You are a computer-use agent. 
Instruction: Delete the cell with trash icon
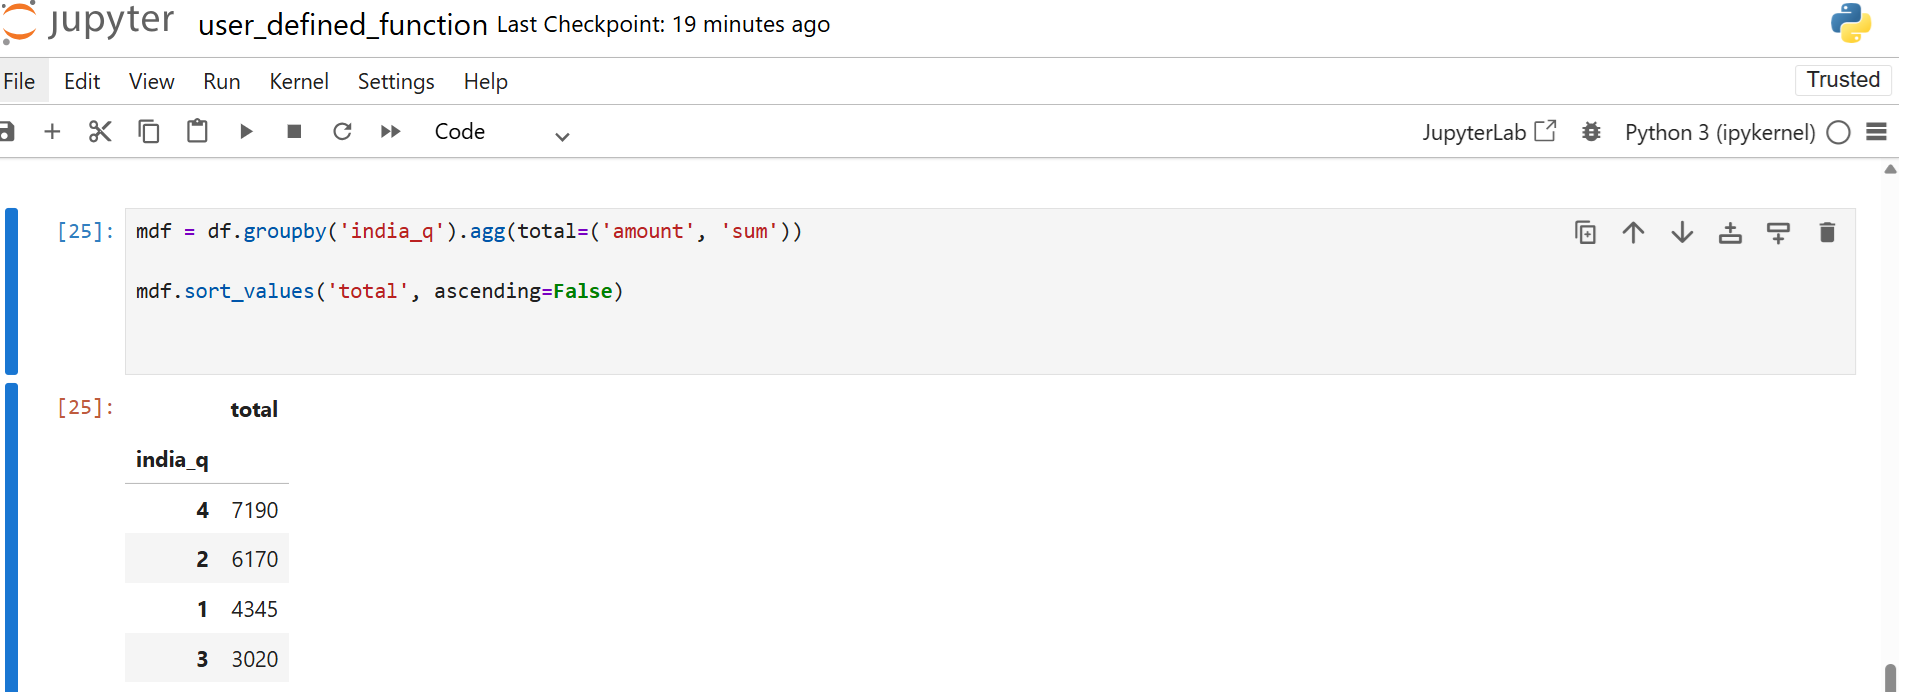[x=1827, y=233]
